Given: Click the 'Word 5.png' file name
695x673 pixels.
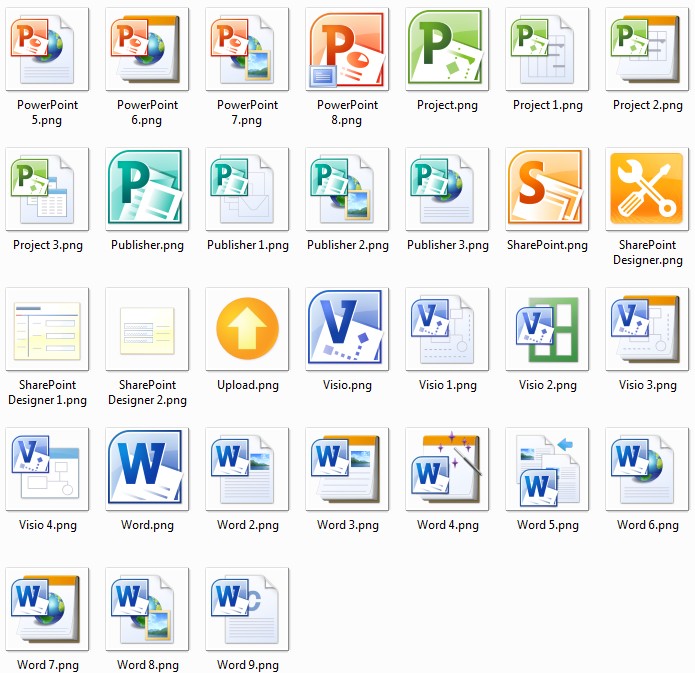Looking at the screenshot, I should click(547, 525).
